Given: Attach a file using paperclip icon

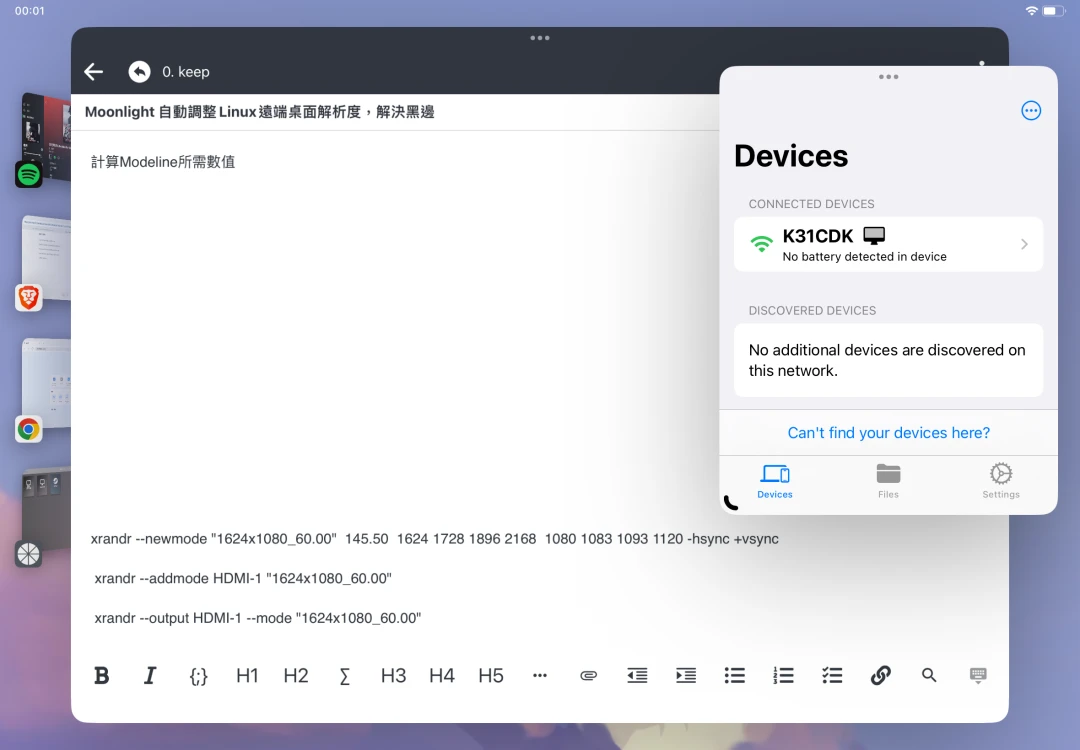Looking at the screenshot, I should [588, 676].
